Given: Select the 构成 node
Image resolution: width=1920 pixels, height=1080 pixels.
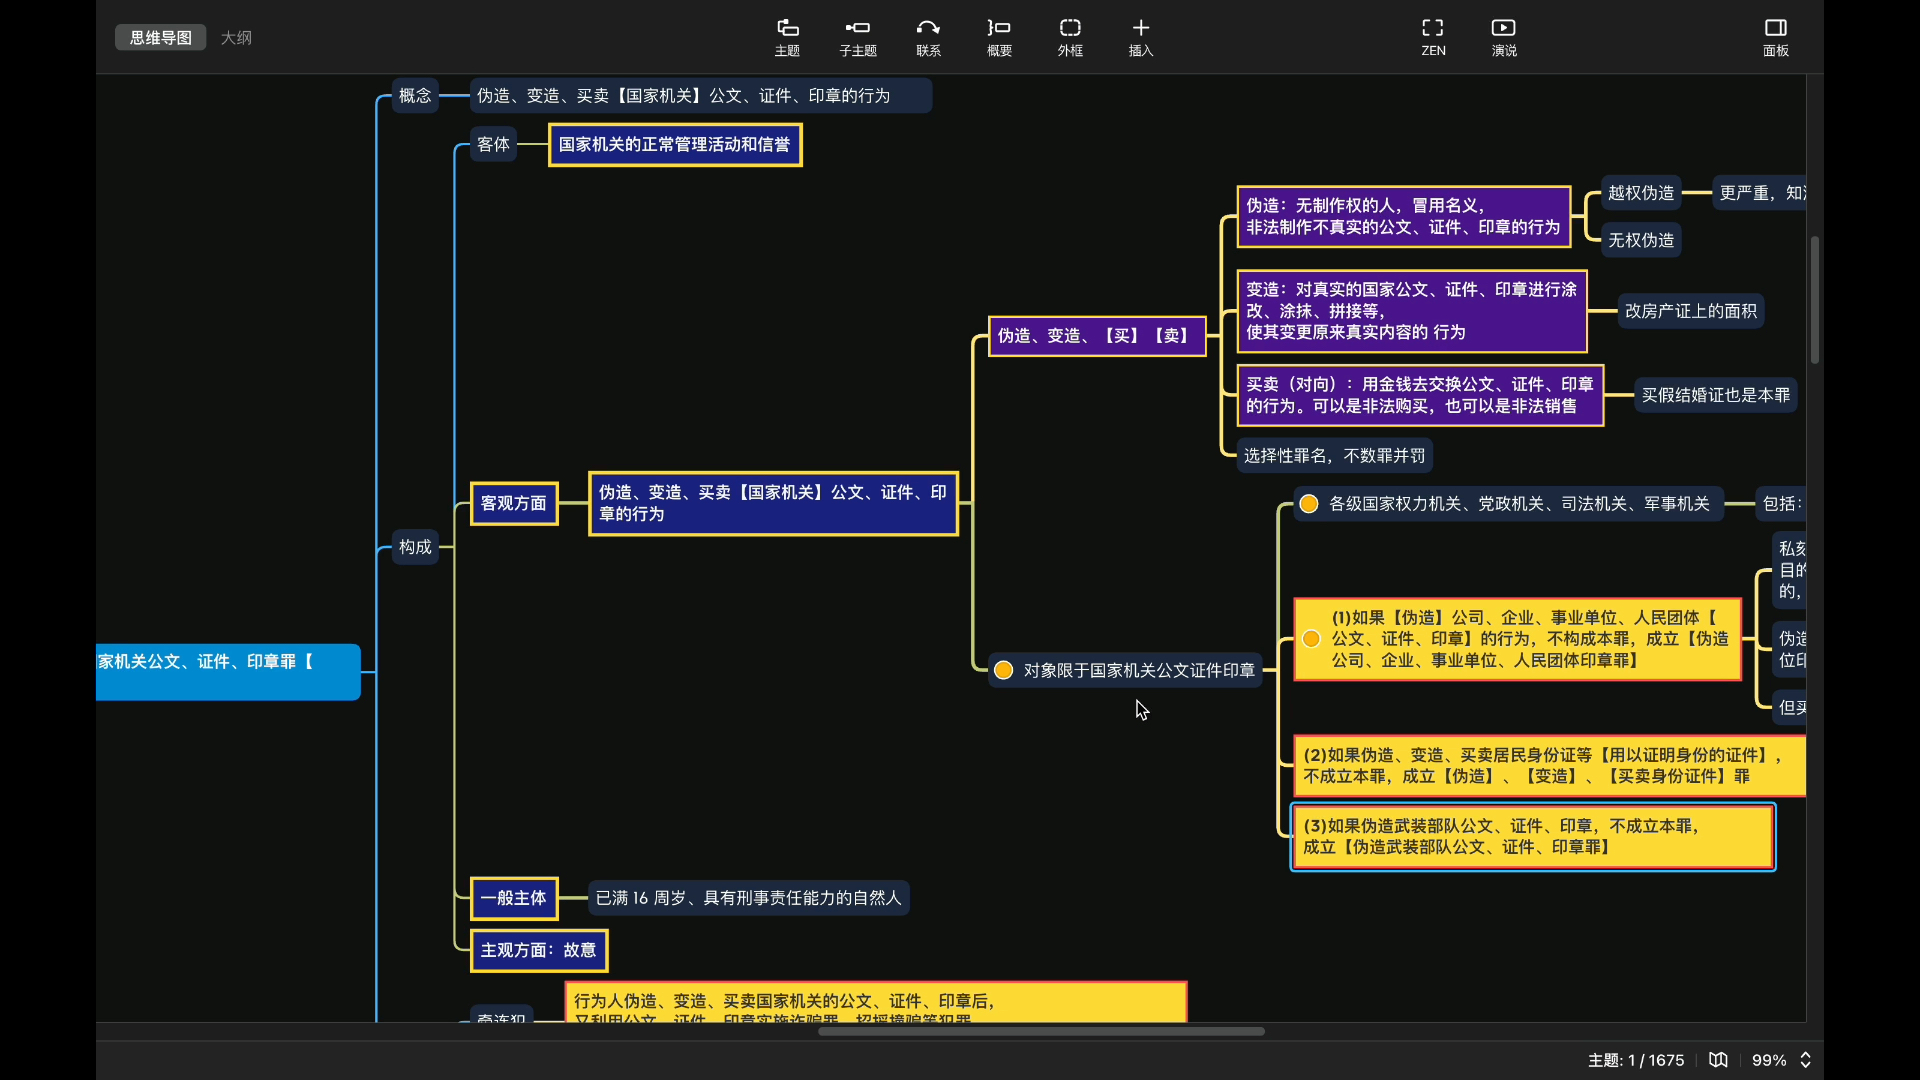Looking at the screenshot, I should pos(415,547).
